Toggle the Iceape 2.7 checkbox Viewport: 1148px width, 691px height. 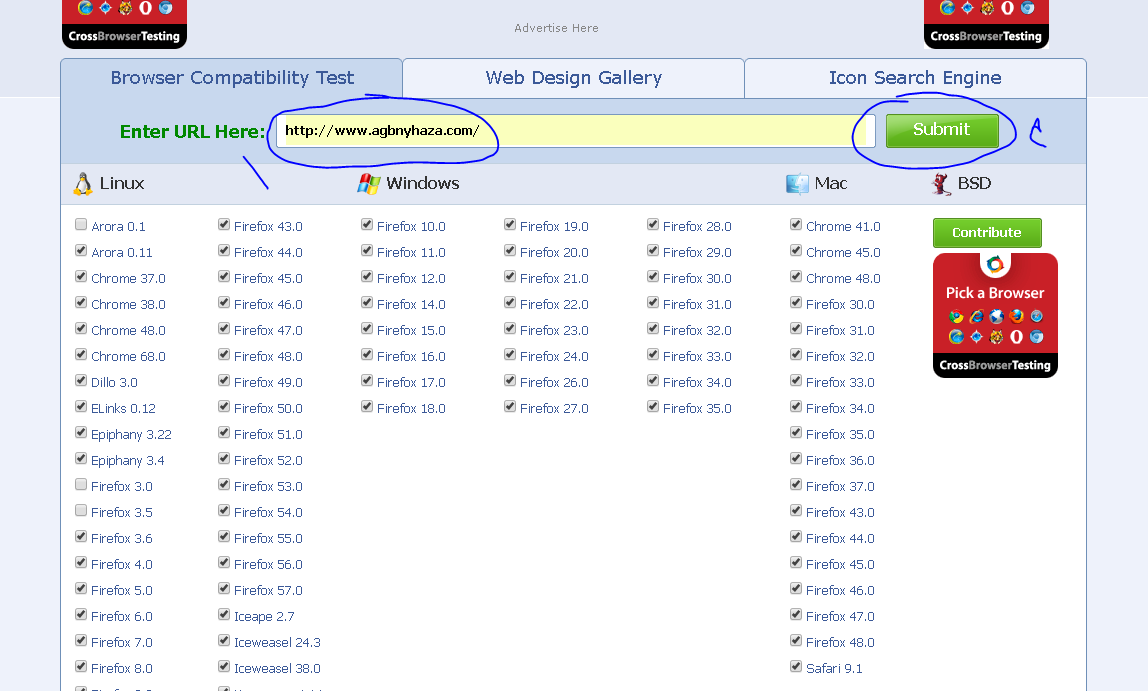tap(224, 614)
